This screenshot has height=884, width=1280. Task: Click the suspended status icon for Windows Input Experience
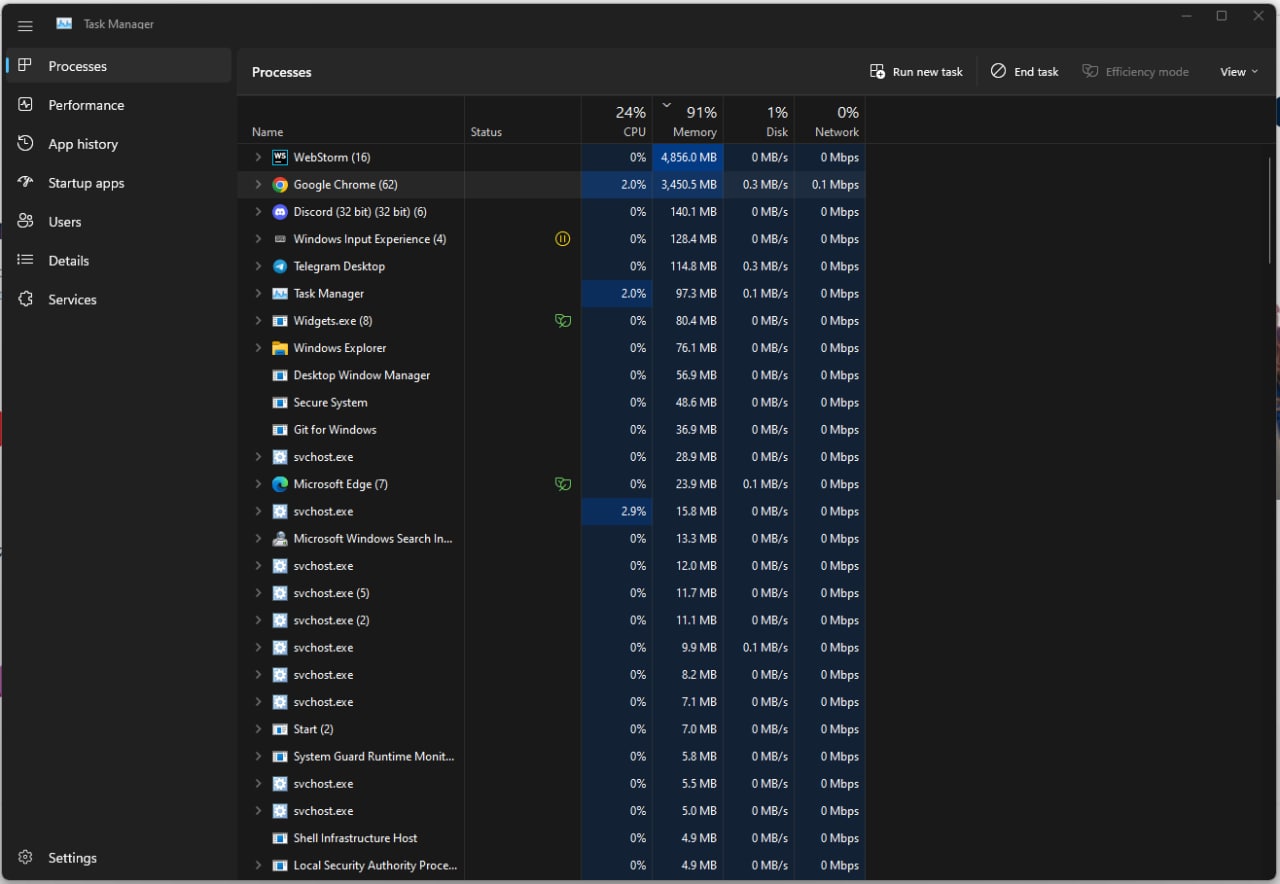563,239
